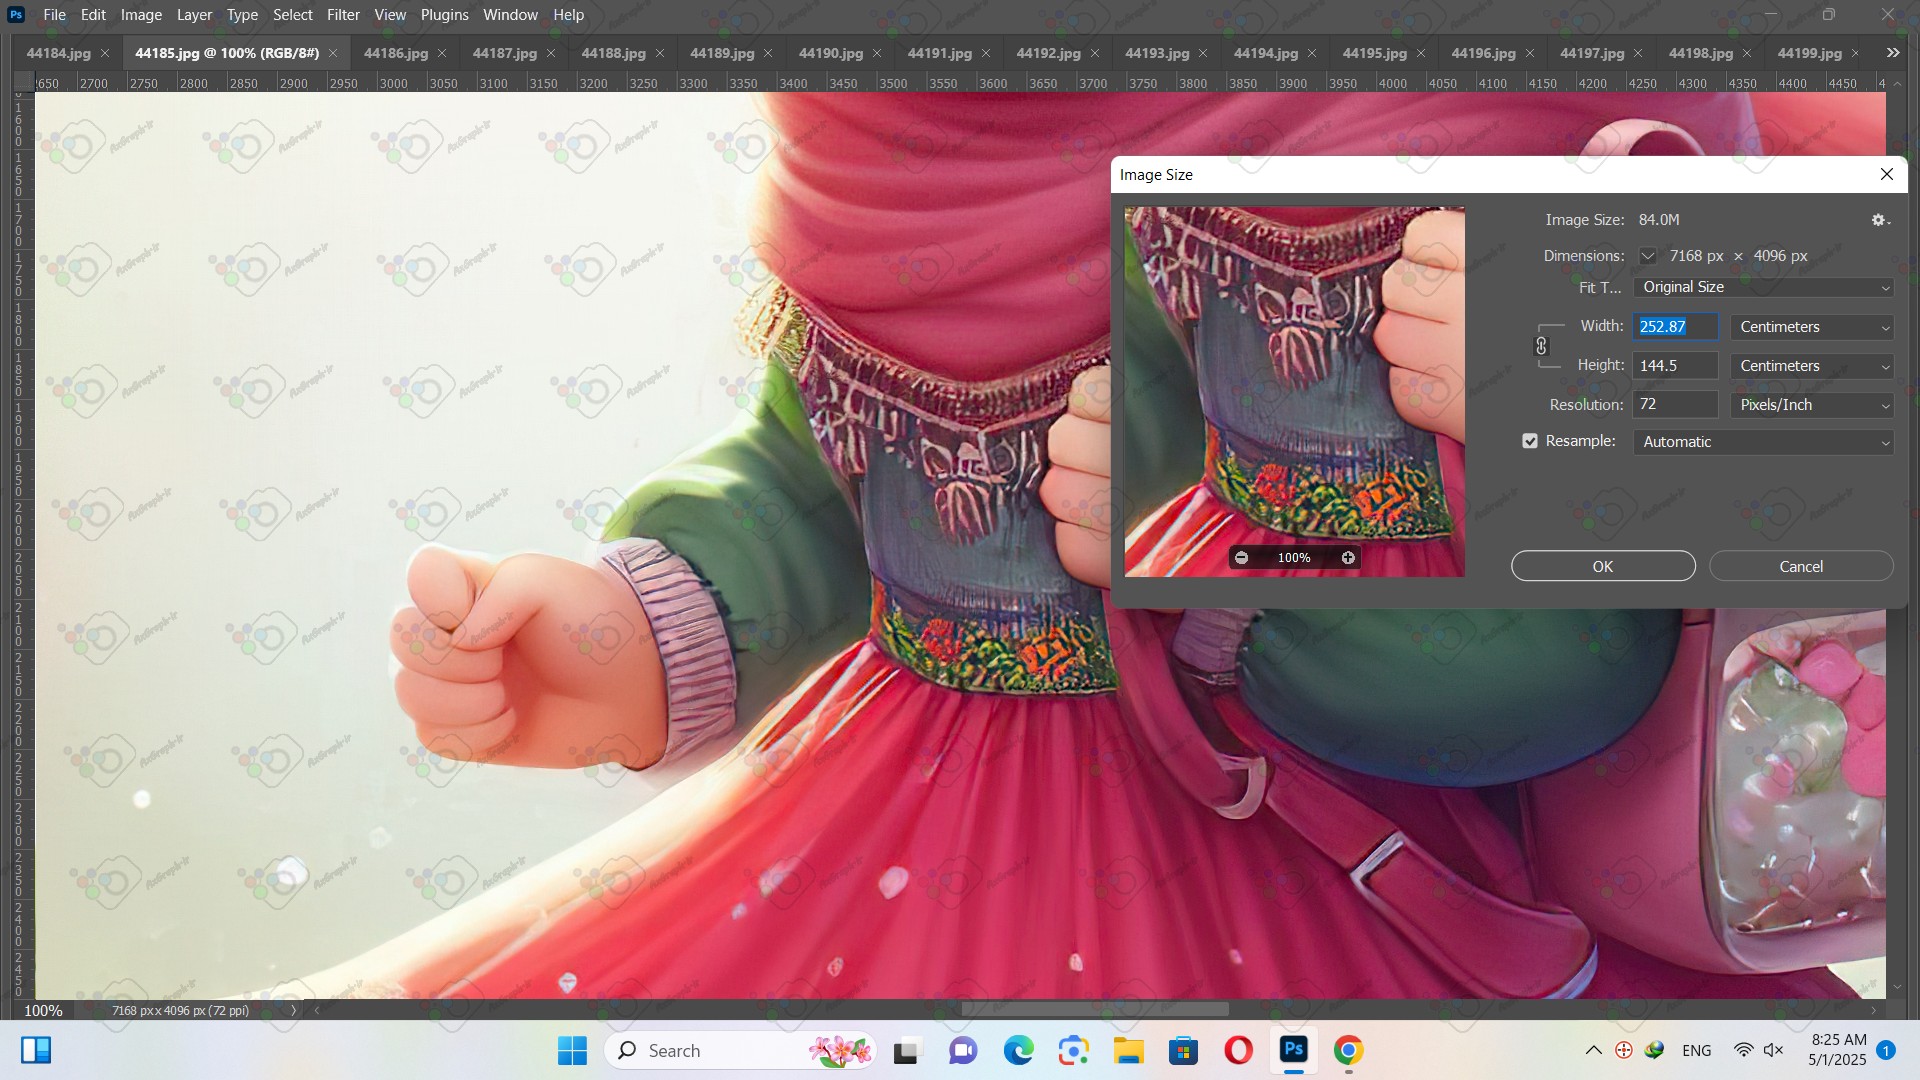This screenshot has width=1920, height=1080.
Task: Open the File menu
Action: click(55, 15)
